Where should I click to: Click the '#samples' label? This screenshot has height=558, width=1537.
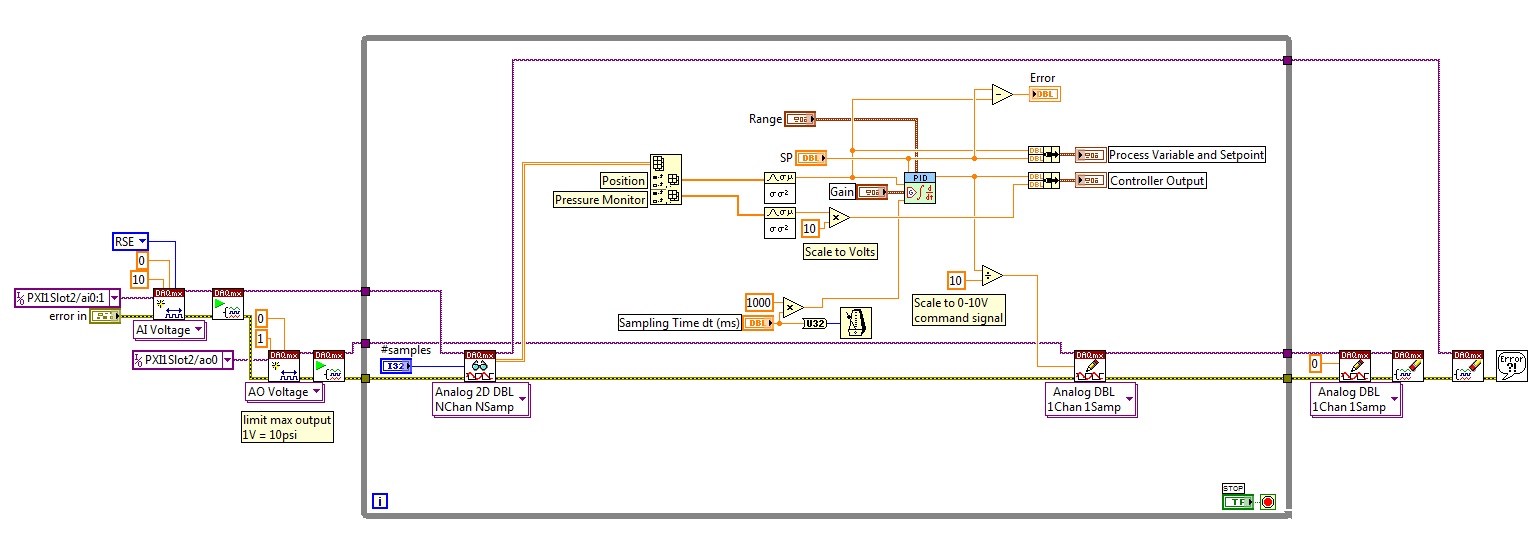[x=405, y=350]
